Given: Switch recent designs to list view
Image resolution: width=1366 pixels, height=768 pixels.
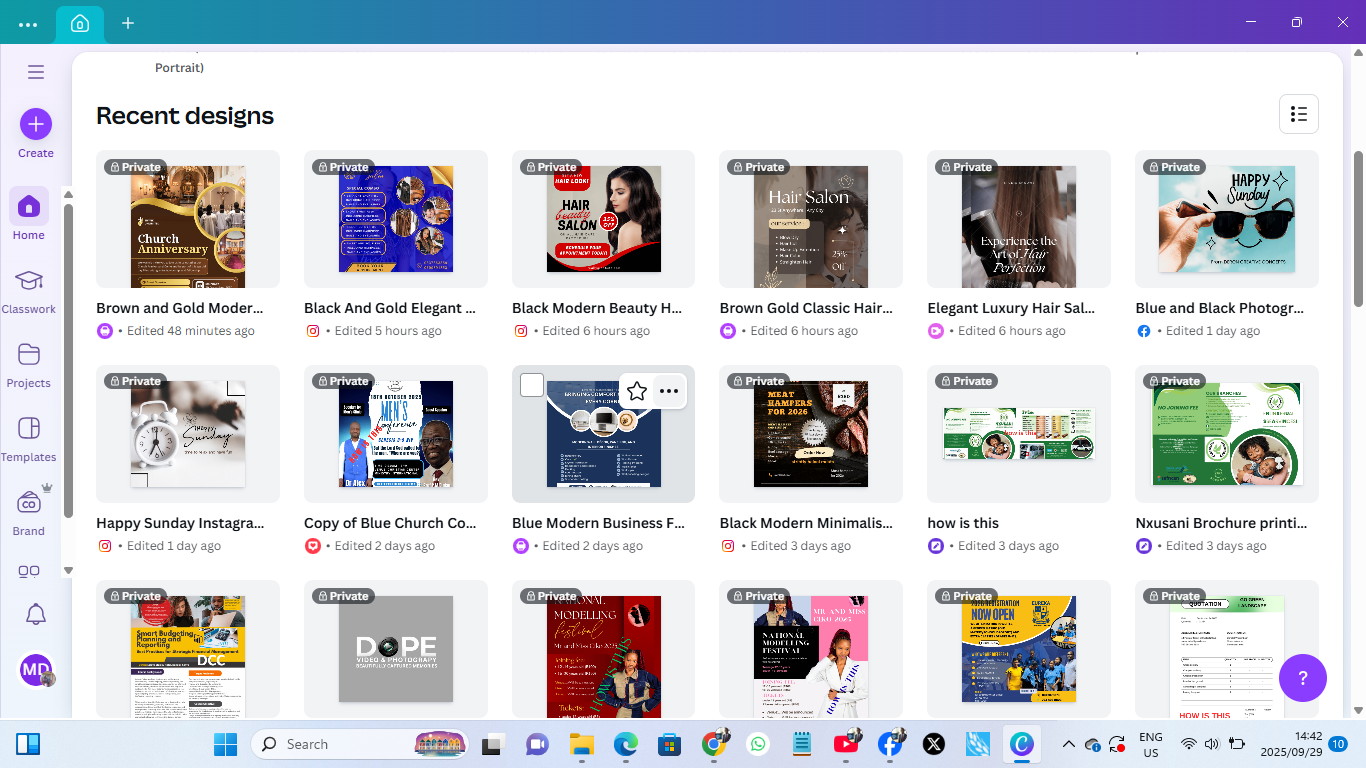Looking at the screenshot, I should (x=1298, y=114).
